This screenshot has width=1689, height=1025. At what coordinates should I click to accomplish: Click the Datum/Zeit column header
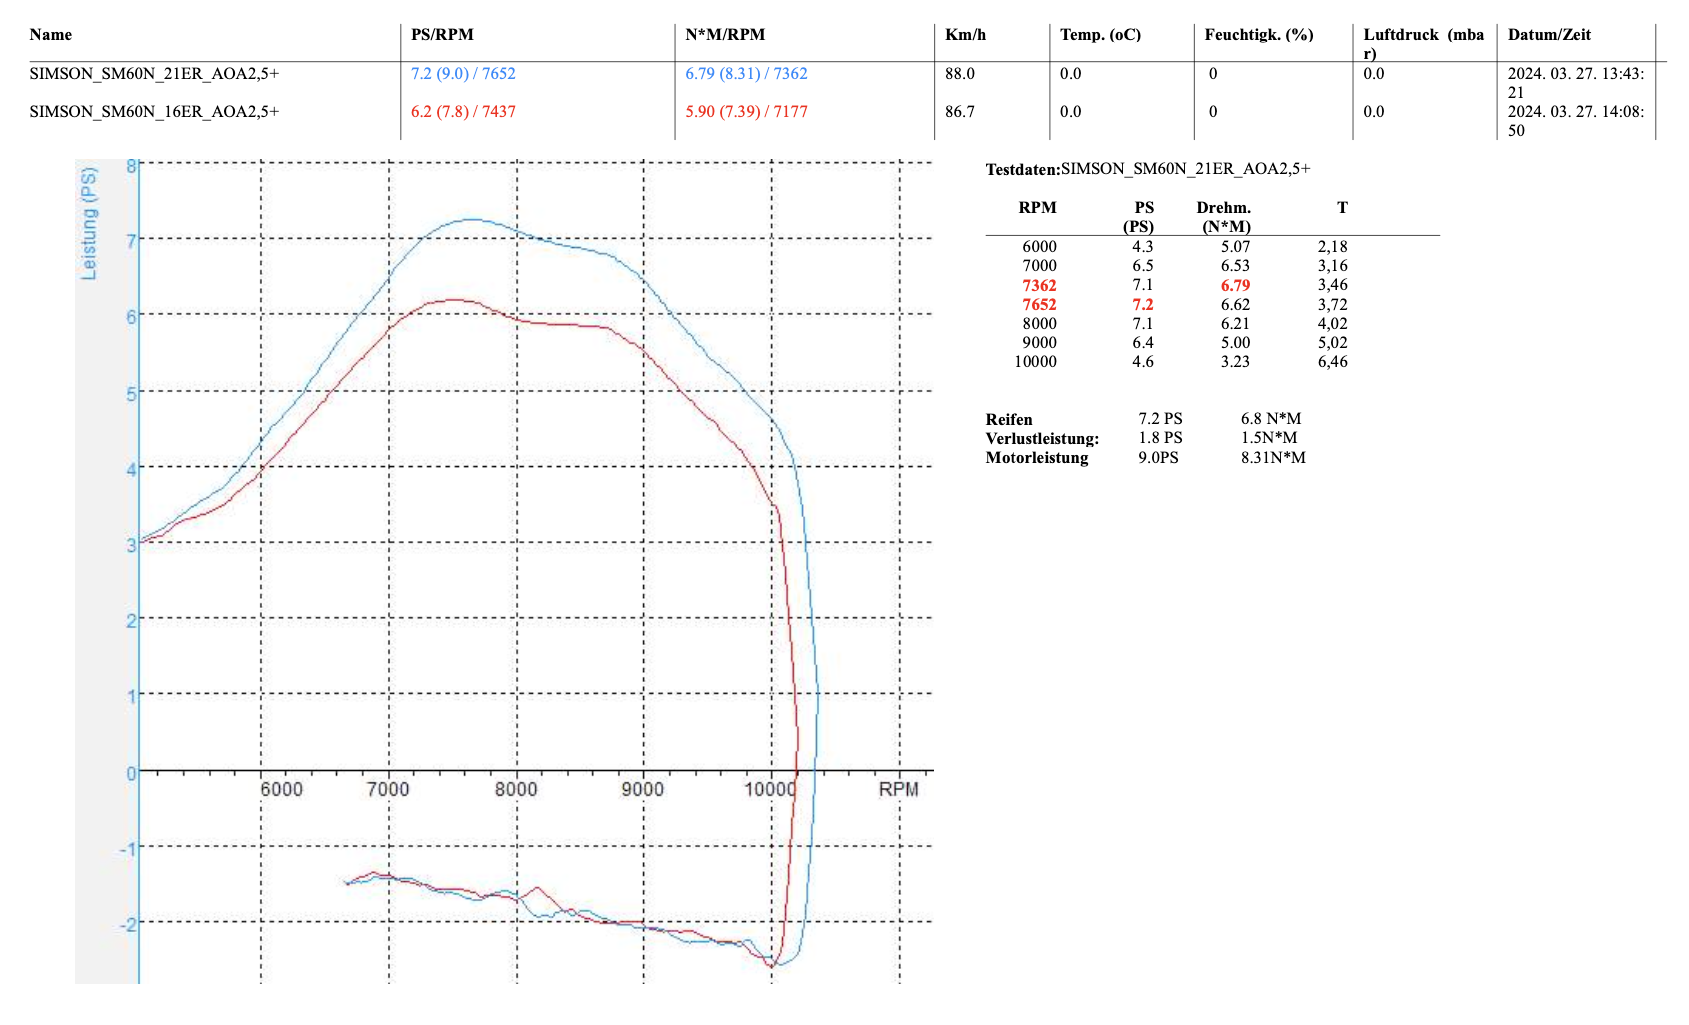[x=1549, y=35]
